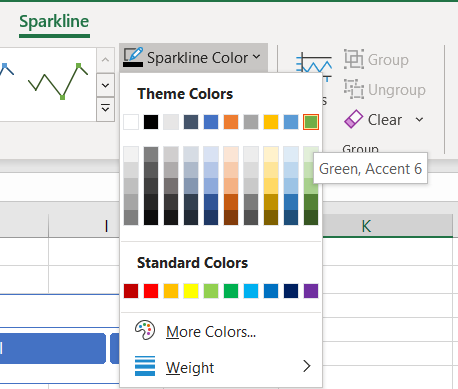Screen dimensions: 458x389
Task: Pick the darkest orange shade swatch
Action: coord(231,217)
